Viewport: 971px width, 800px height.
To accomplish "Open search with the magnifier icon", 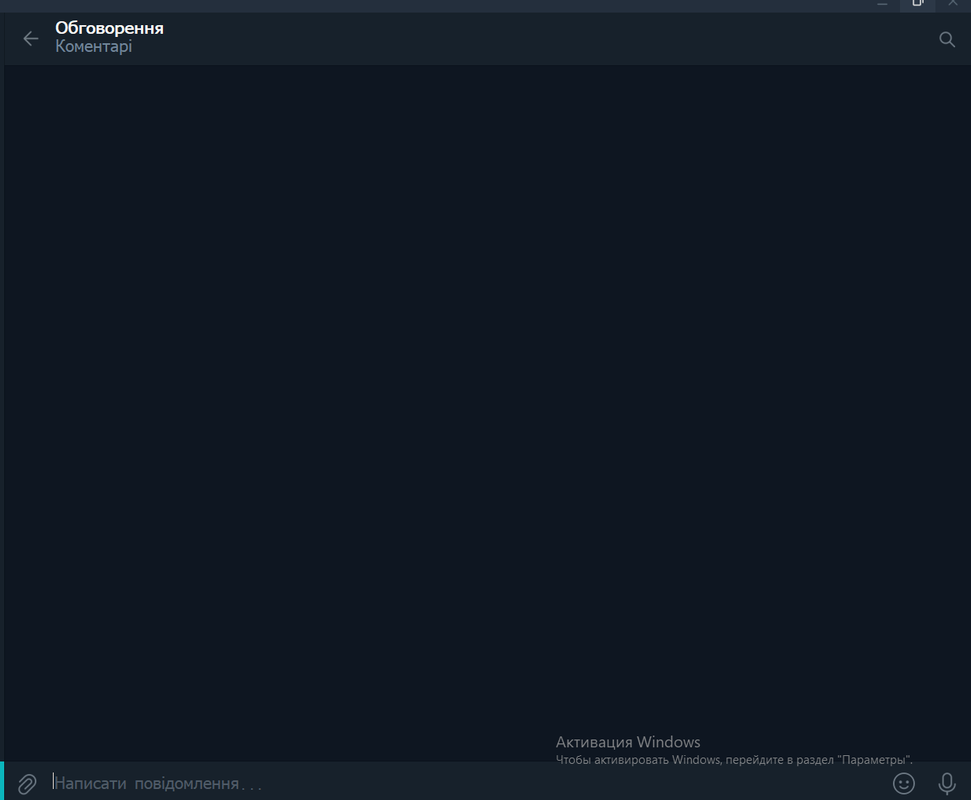I will coord(947,40).
